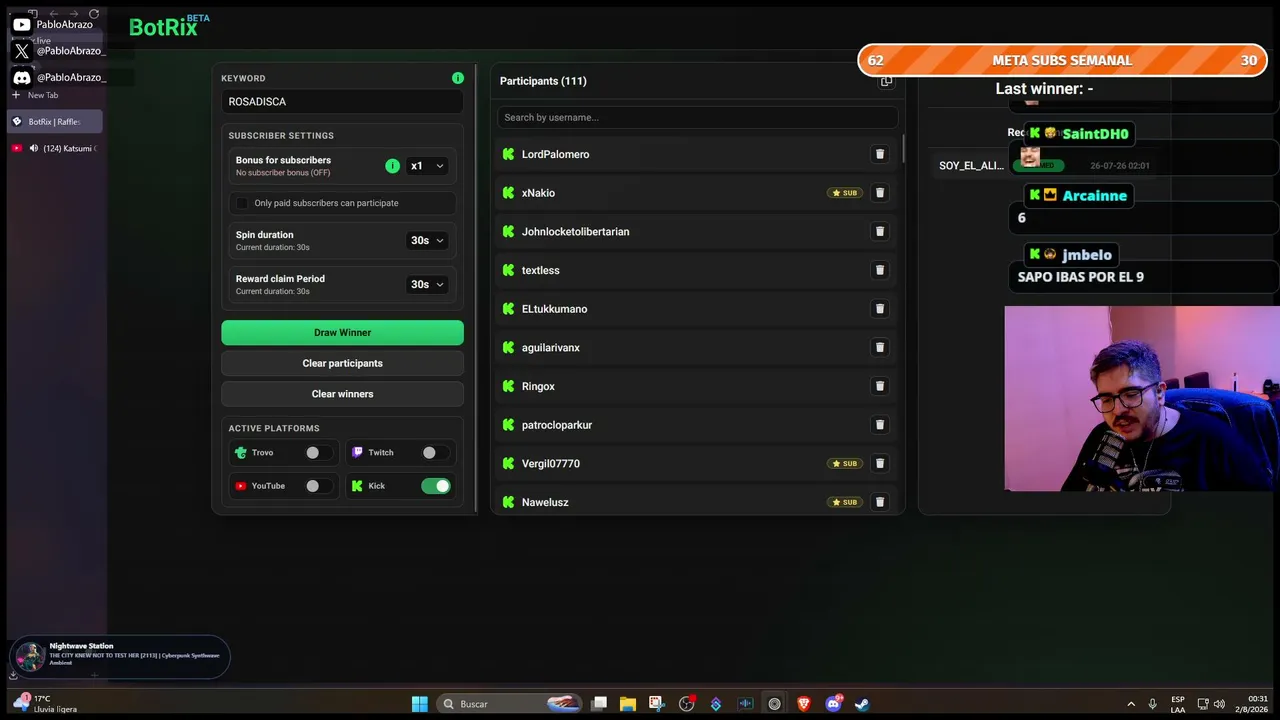The height and width of the screenshot is (720, 1280).
Task: Open Reward claim Period 30s dropdown
Action: [x=427, y=284]
